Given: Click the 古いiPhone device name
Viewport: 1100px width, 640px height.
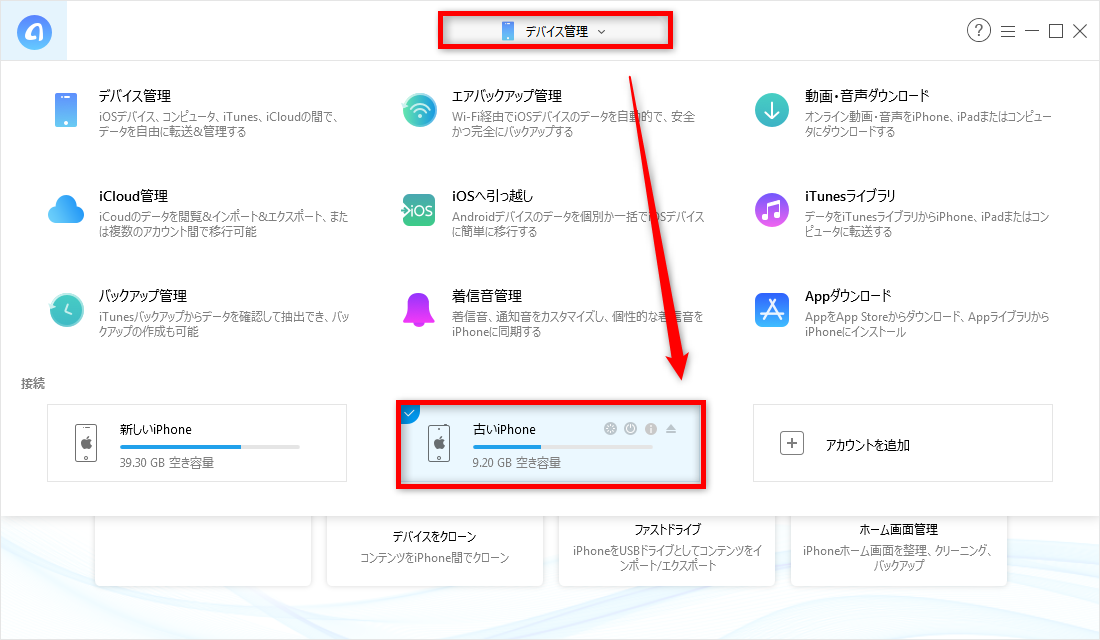Looking at the screenshot, I should click(x=504, y=429).
